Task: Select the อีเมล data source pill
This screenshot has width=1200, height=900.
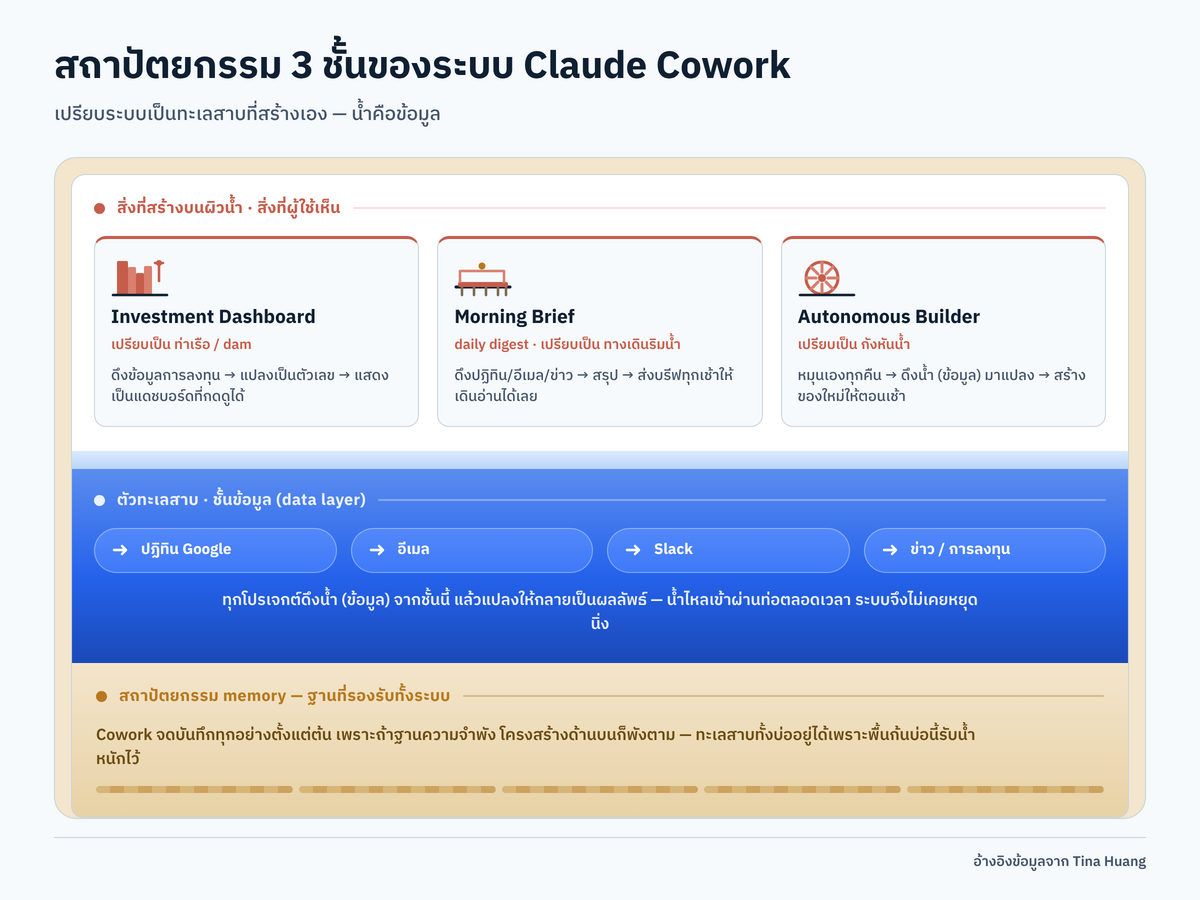Action: click(472, 550)
